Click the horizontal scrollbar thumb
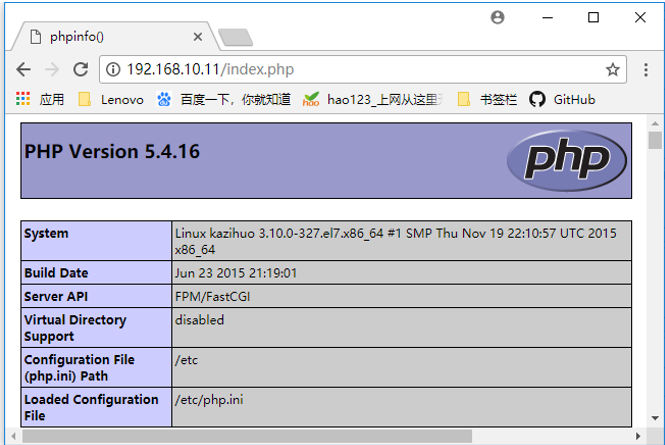This screenshot has width=665, height=445. click(x=247, y=436)
